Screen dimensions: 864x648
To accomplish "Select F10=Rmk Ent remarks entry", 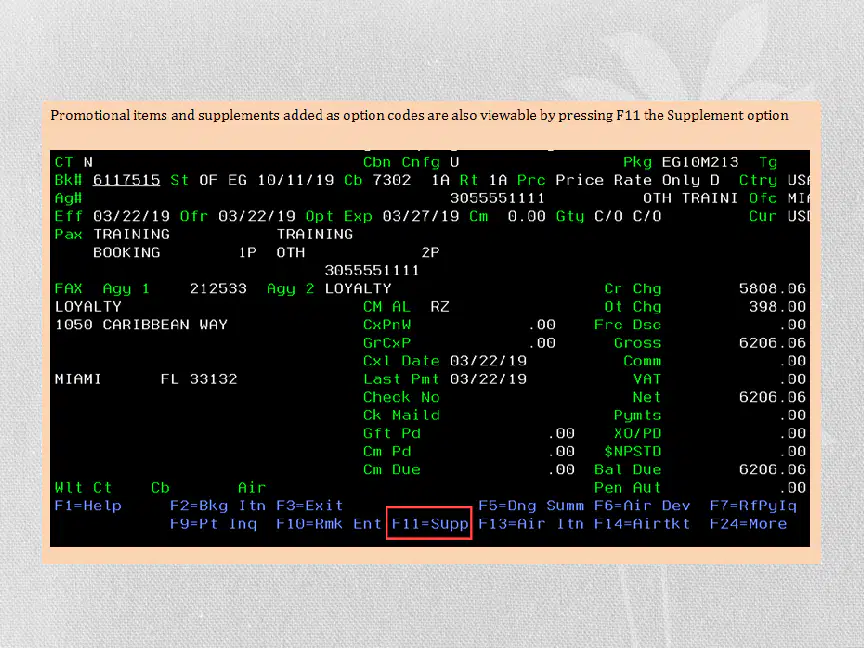I will 329,523.
